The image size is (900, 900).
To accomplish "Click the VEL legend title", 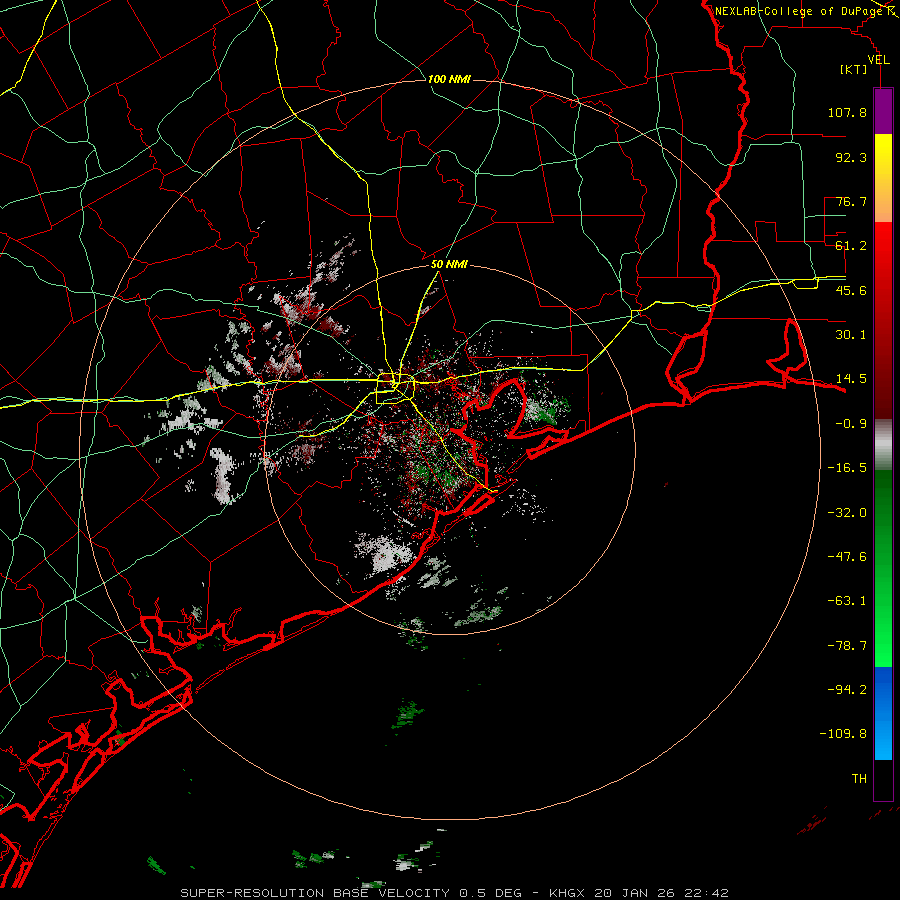I will pos(878,59).
